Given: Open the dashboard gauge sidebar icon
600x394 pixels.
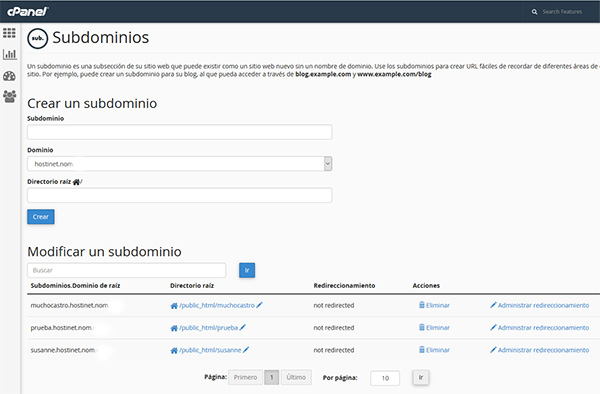Looking at the screenshot, I should pyautogui.click(x=9, y=76).
